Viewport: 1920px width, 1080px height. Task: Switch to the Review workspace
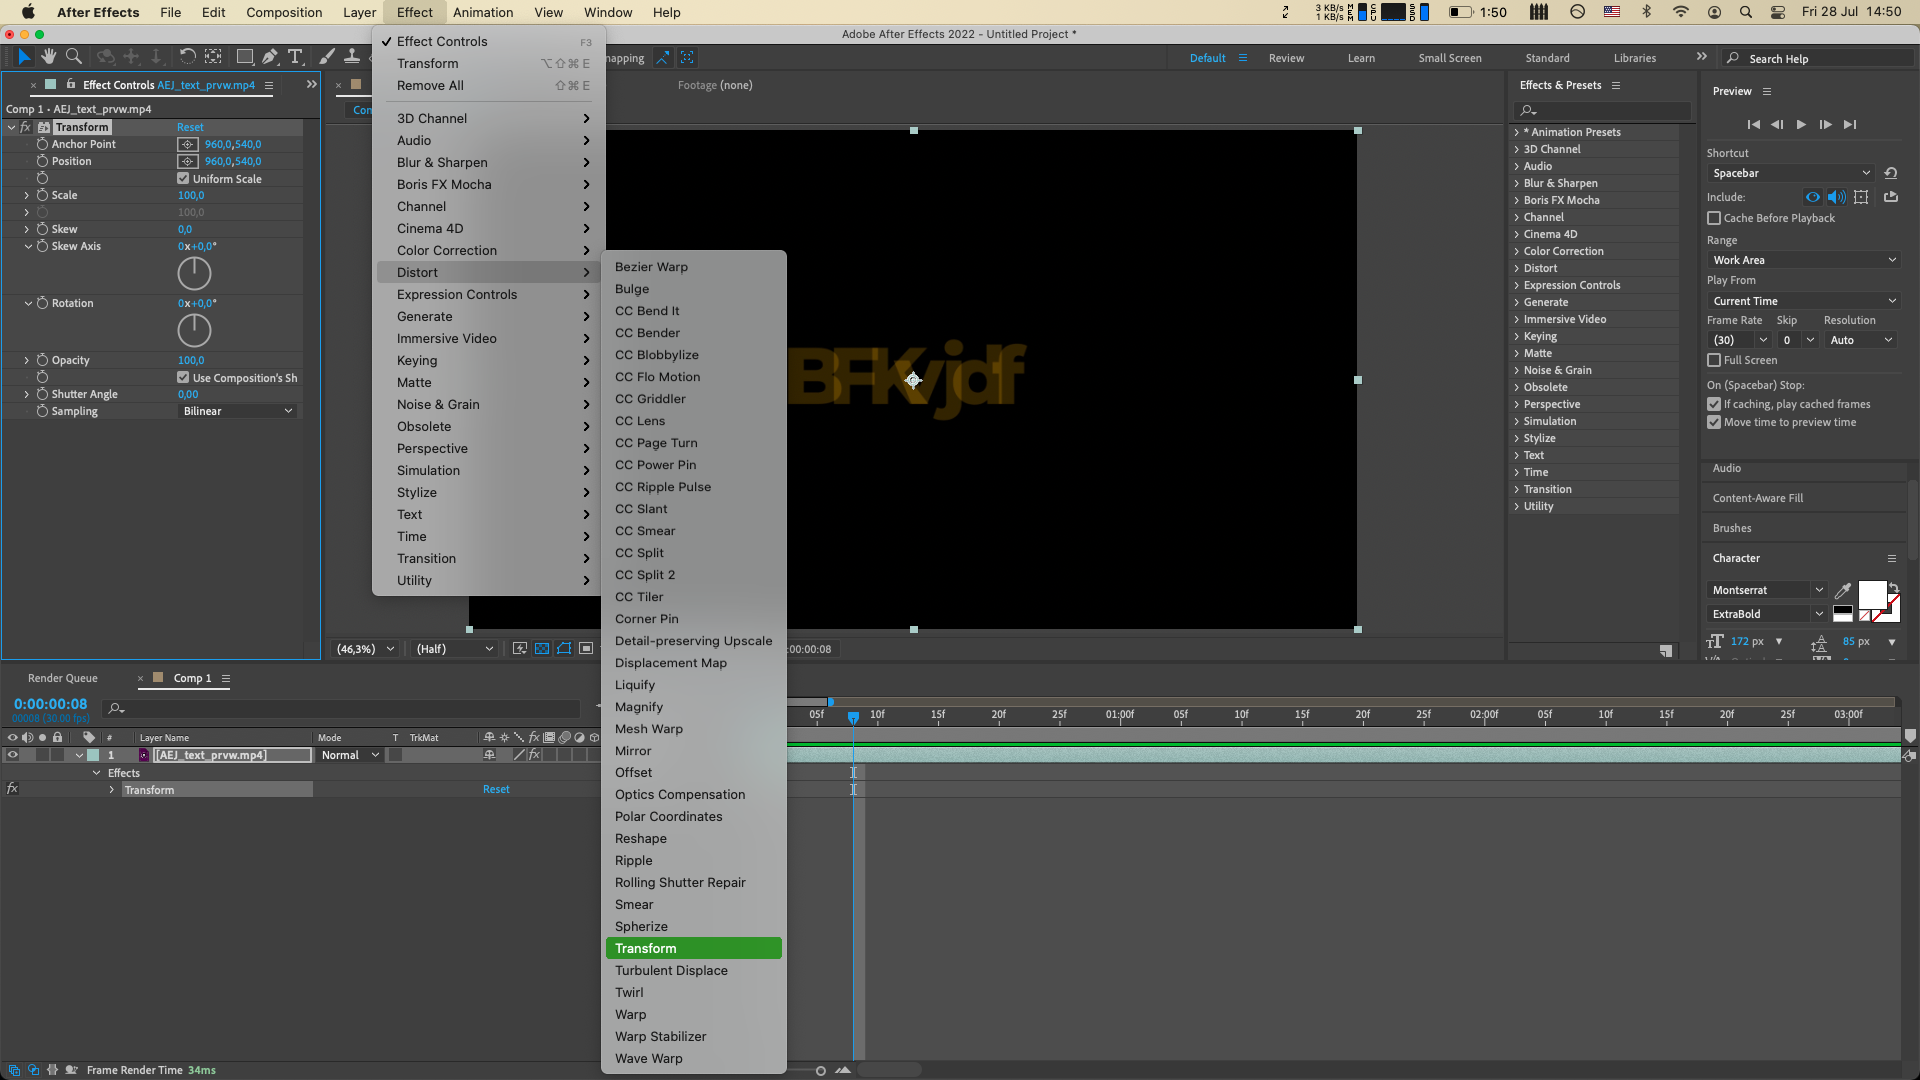point(1286,58)
